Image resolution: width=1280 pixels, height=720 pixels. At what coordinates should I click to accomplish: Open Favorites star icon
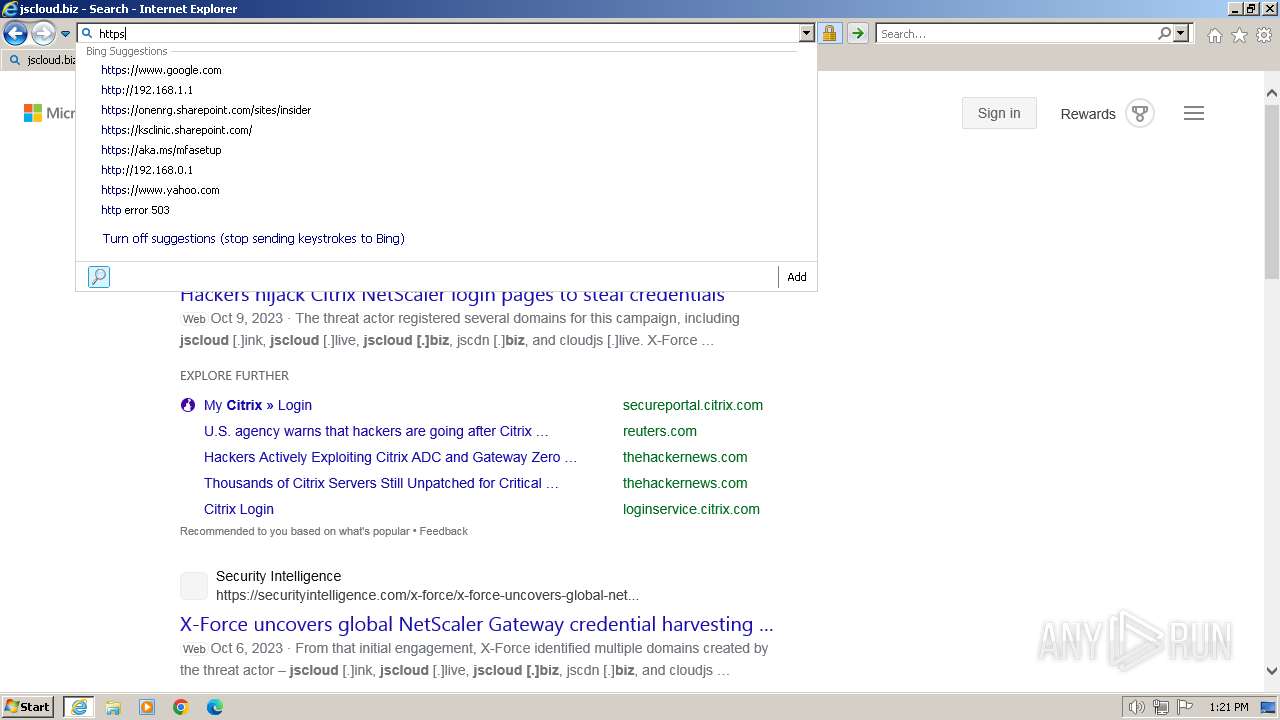[1239, 35]
